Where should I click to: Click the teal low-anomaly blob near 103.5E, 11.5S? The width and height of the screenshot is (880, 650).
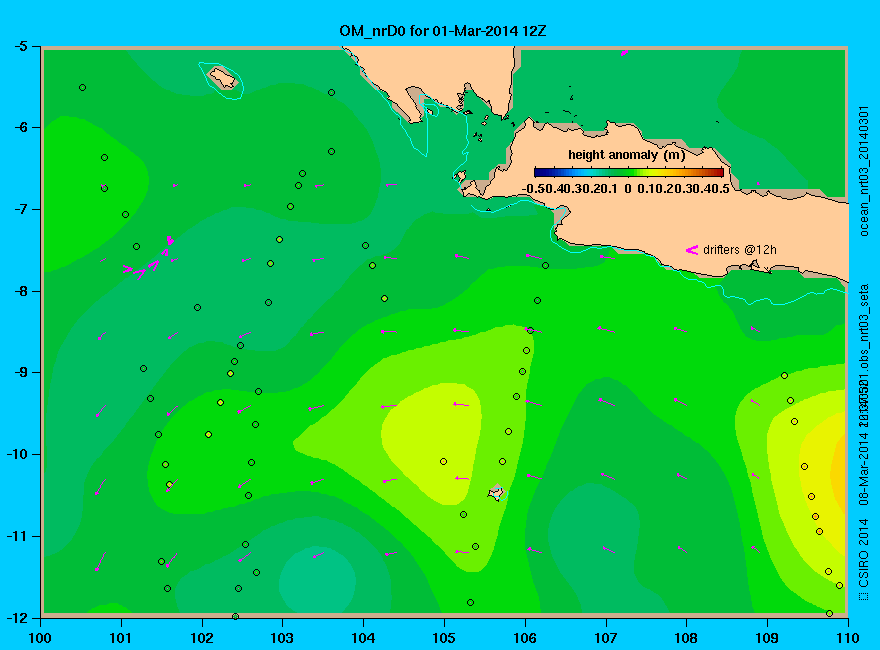coord(318,580)
